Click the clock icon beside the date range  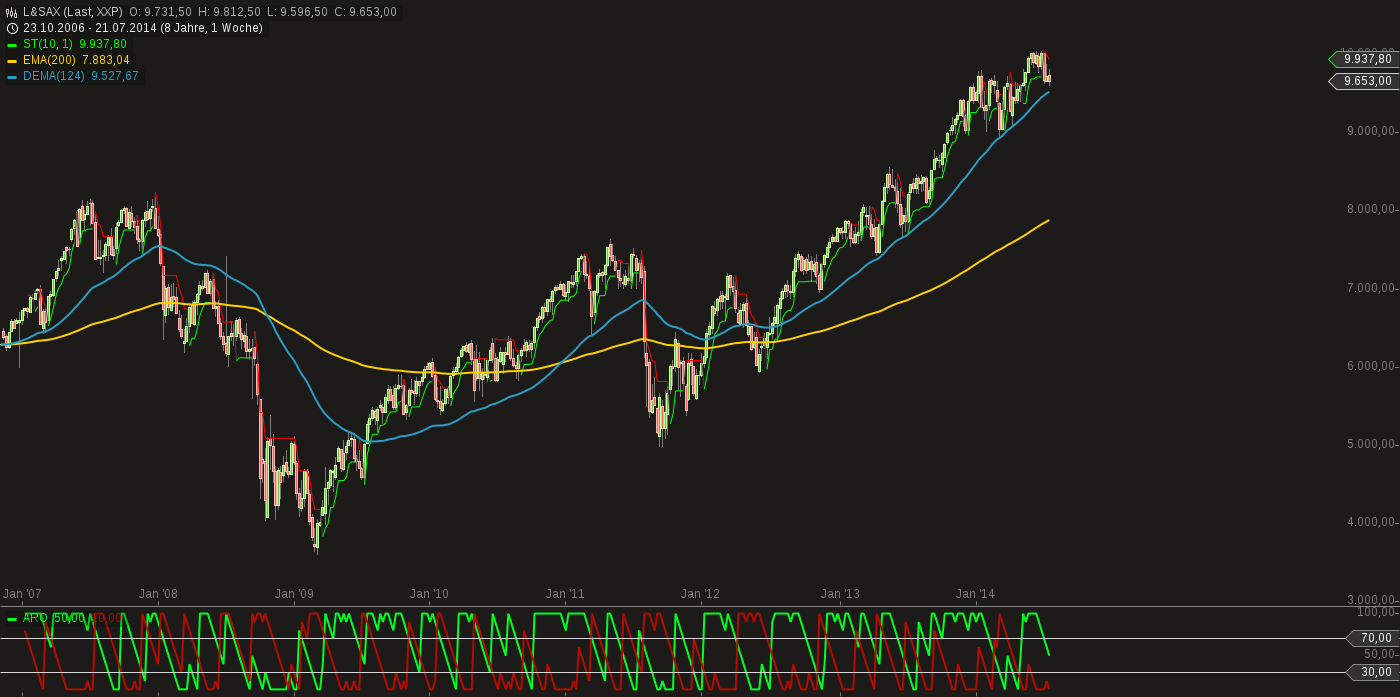[12, 28]
